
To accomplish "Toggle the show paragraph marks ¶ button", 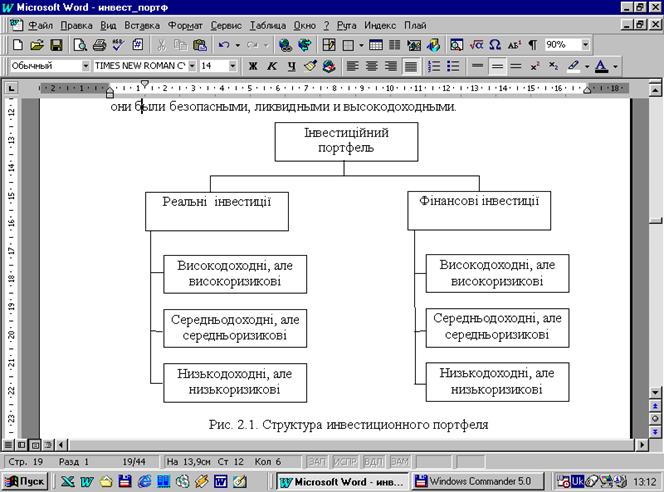I will (x=532, y=45).
